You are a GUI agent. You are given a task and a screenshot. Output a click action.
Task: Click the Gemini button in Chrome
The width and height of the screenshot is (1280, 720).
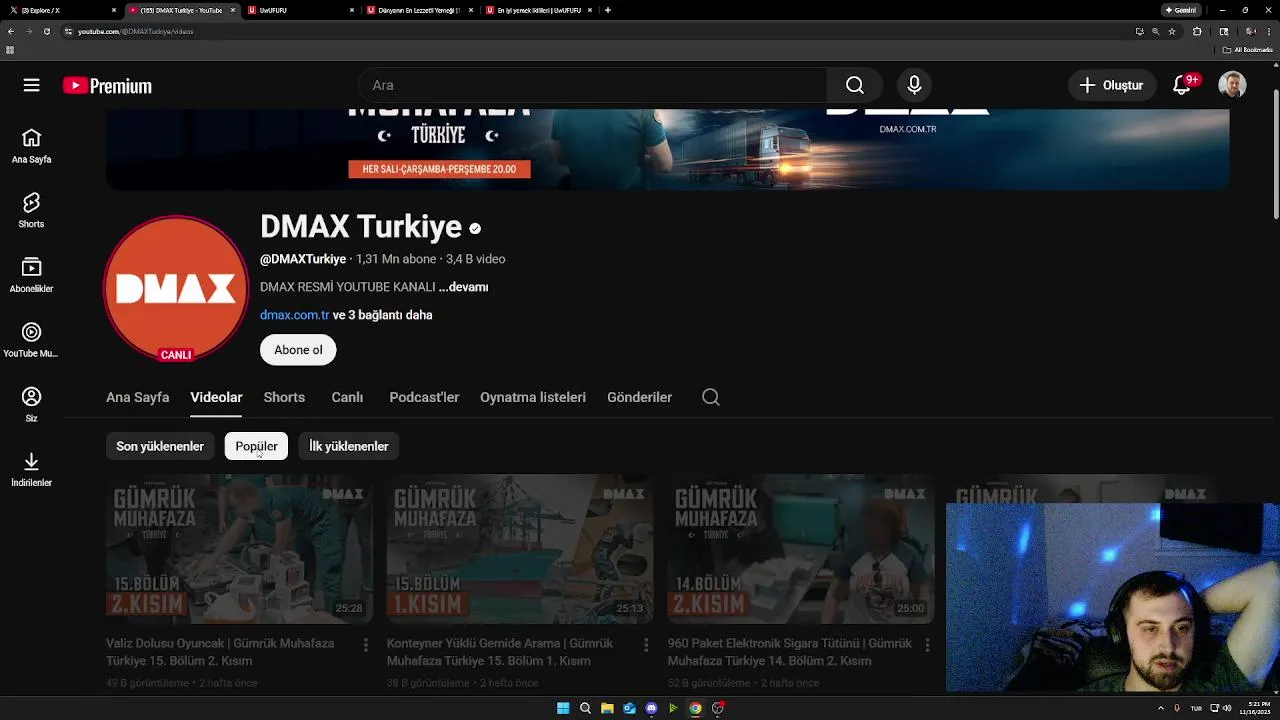(x=1181, y=10)
